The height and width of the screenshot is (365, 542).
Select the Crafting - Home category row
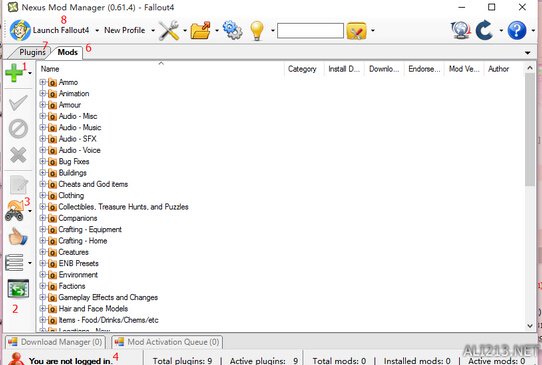click(83, 241)
